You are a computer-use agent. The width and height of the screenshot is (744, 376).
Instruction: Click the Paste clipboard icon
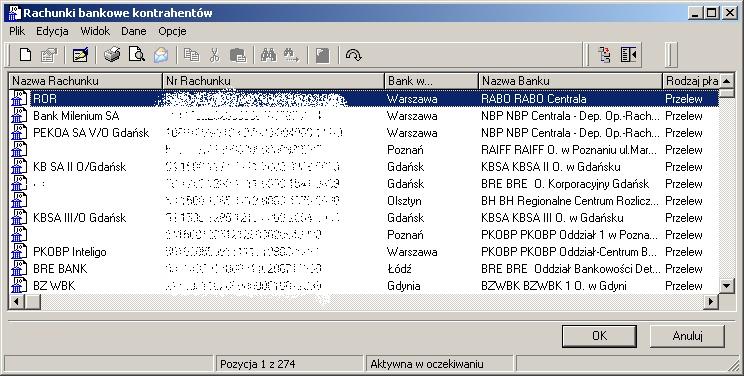click(x=238, y=55)
